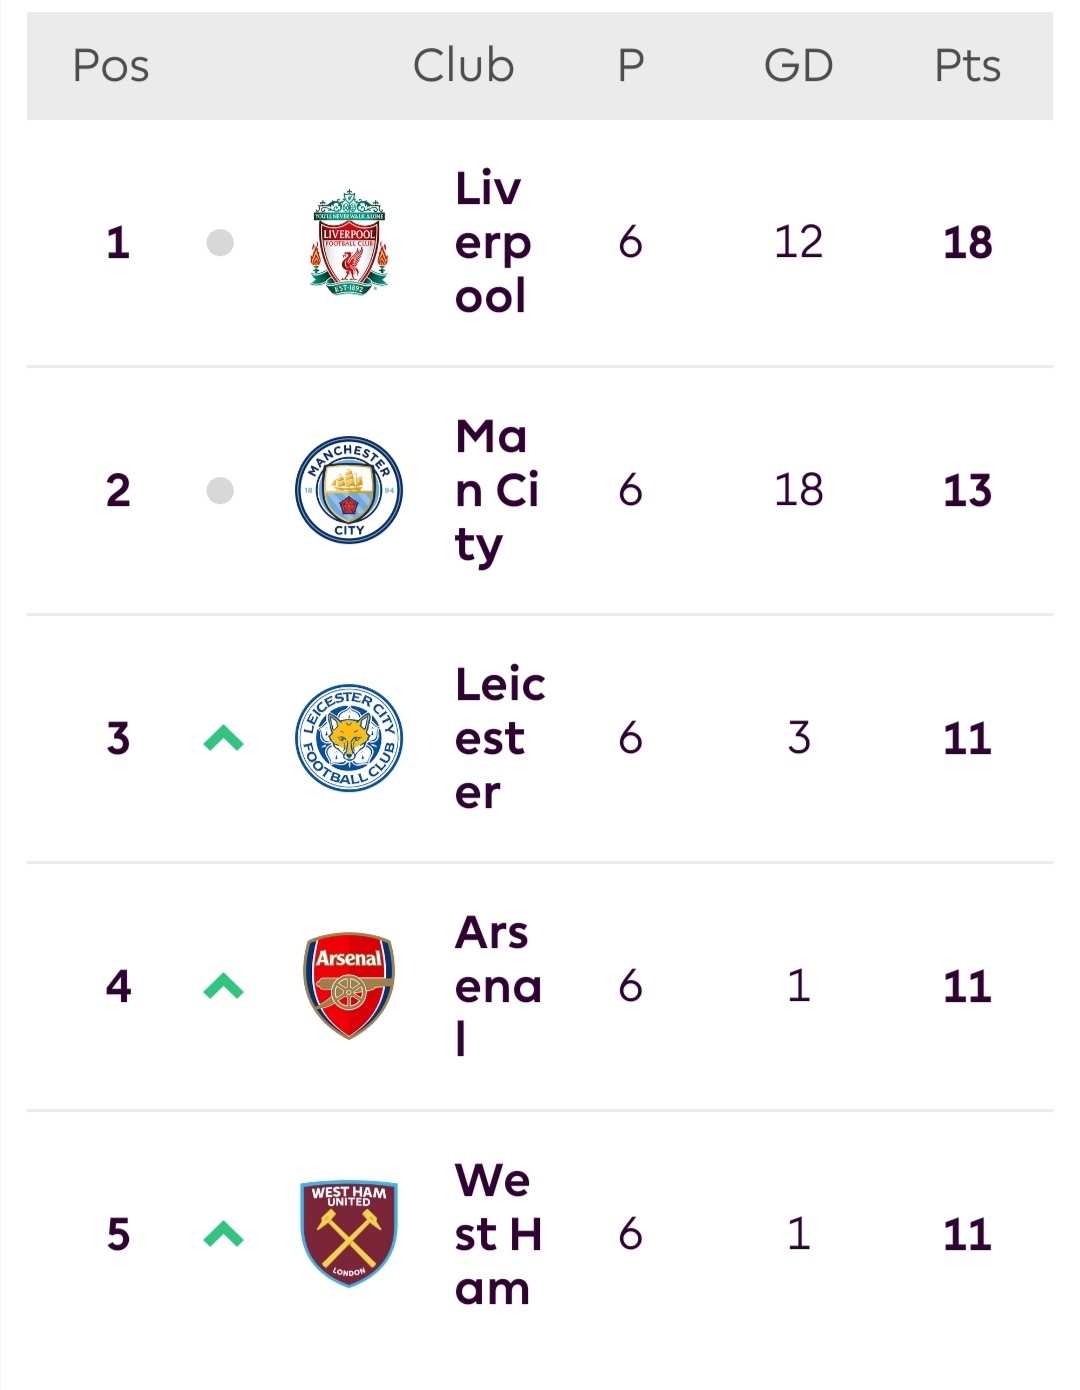
Task: Click Leicester's green up-arrow movement indicator
Action: (224, 739)
